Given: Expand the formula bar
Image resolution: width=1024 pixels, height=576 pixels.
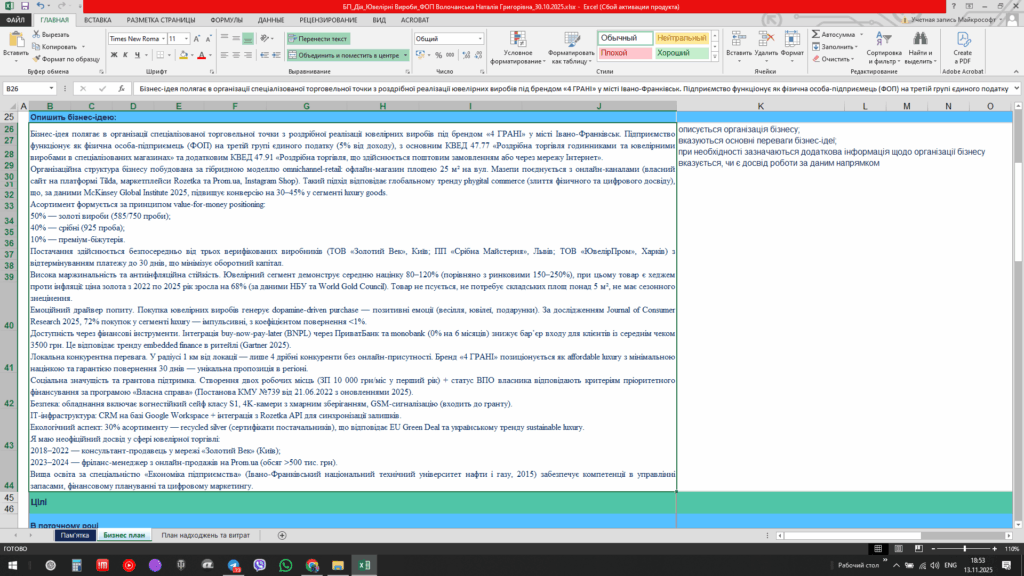Looking at the screenshot, I should point(1015,88).
